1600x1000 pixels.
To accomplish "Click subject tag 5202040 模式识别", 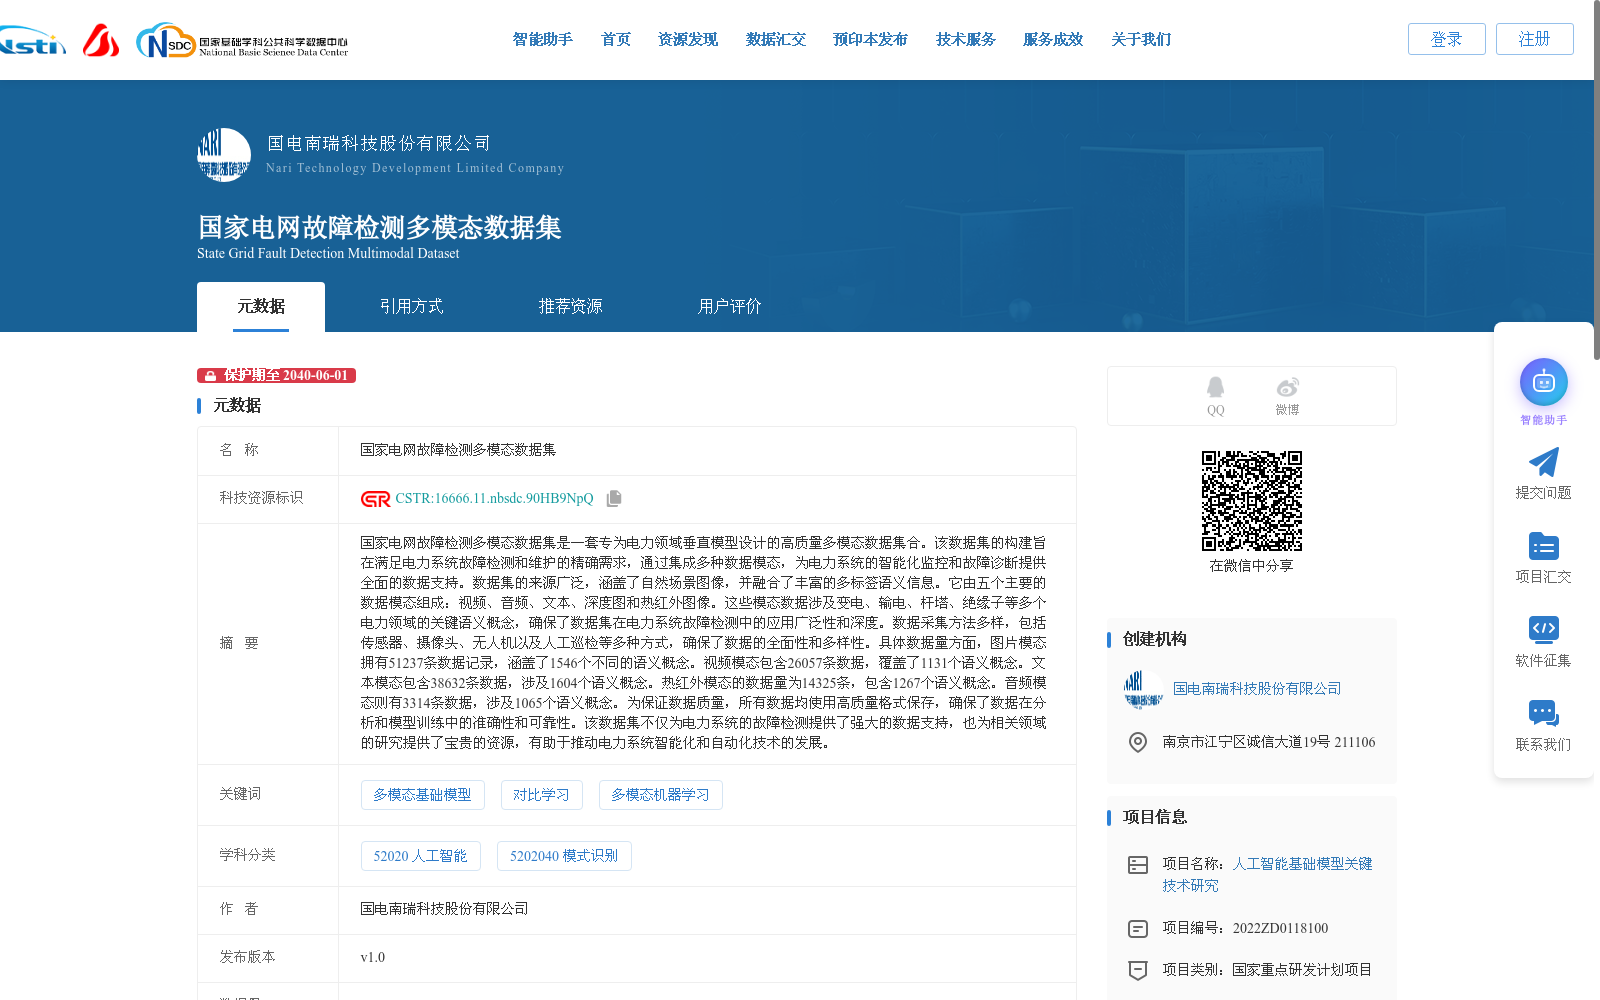I will coord(564,856).
